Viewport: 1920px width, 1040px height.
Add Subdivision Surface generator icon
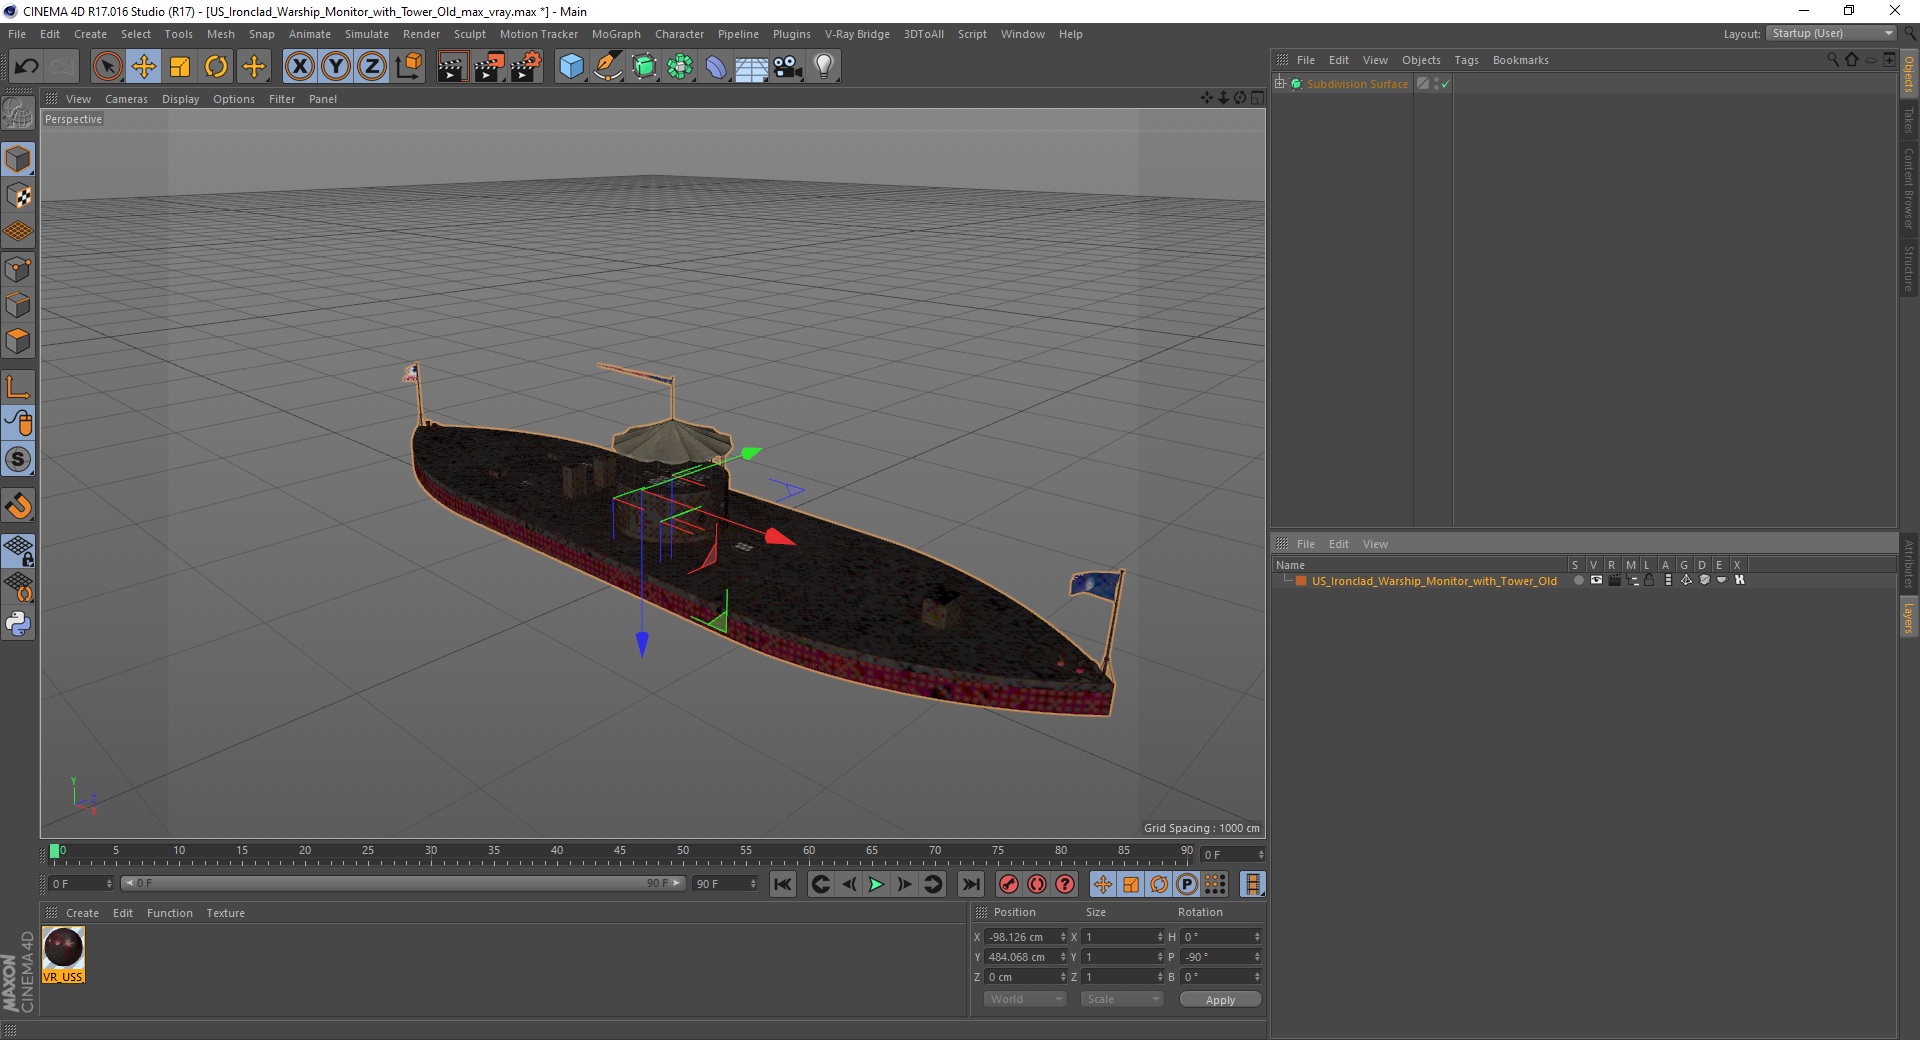point(644,67)
